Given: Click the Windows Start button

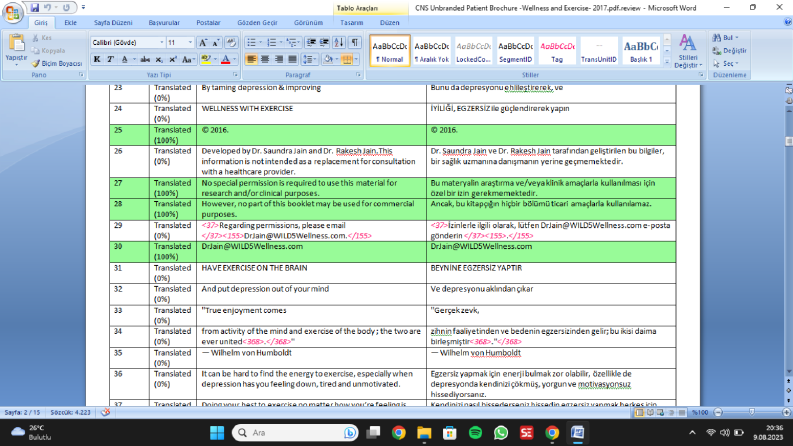Looking at the screenshot, I should click(x=217, y=432).
